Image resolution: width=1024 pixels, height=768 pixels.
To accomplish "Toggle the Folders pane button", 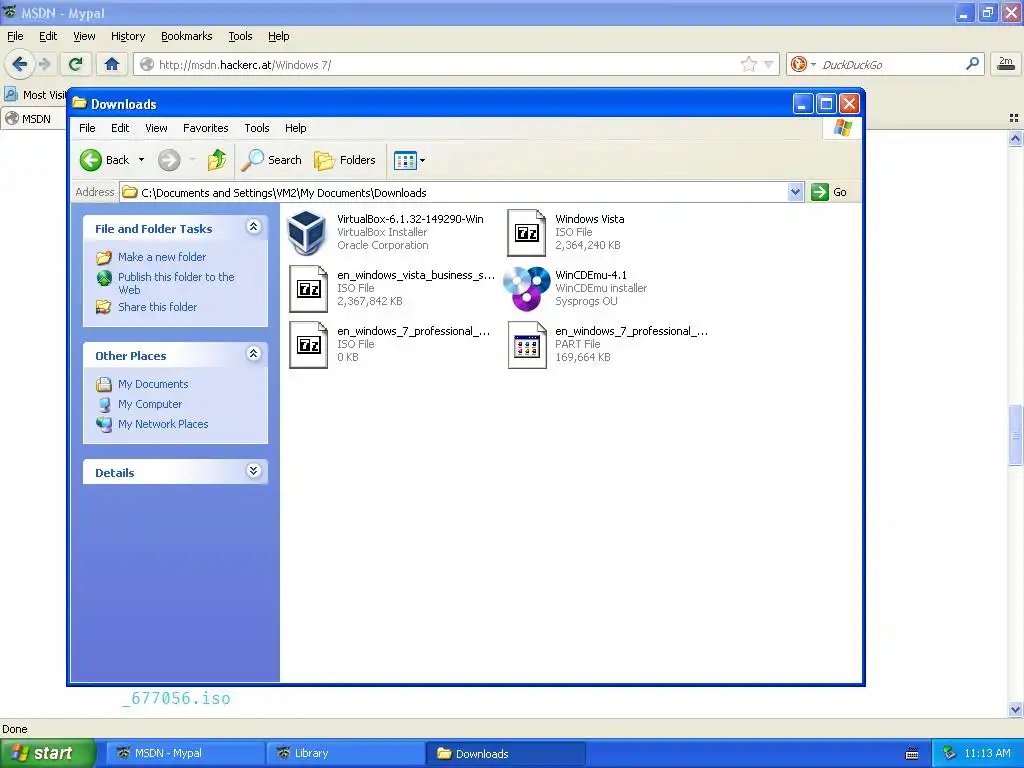I will click(x=345, y=160).
